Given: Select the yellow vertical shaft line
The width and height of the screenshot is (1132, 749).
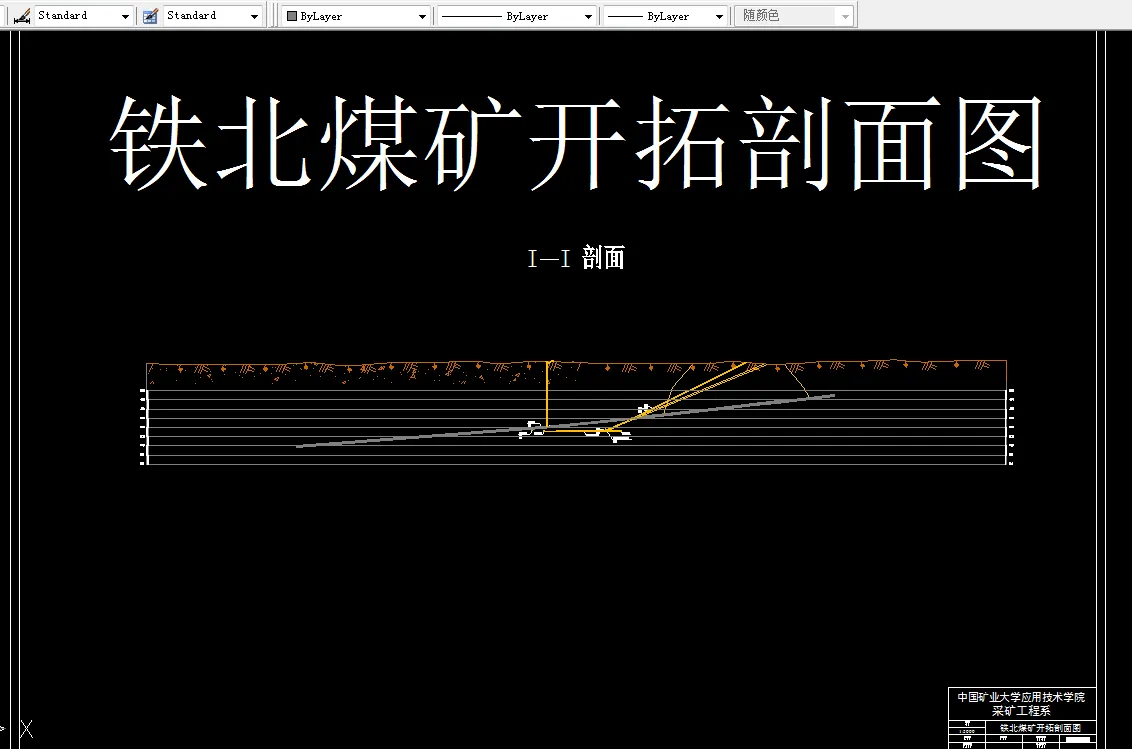Looking at the screenshot, I should [x=547, y=395].
